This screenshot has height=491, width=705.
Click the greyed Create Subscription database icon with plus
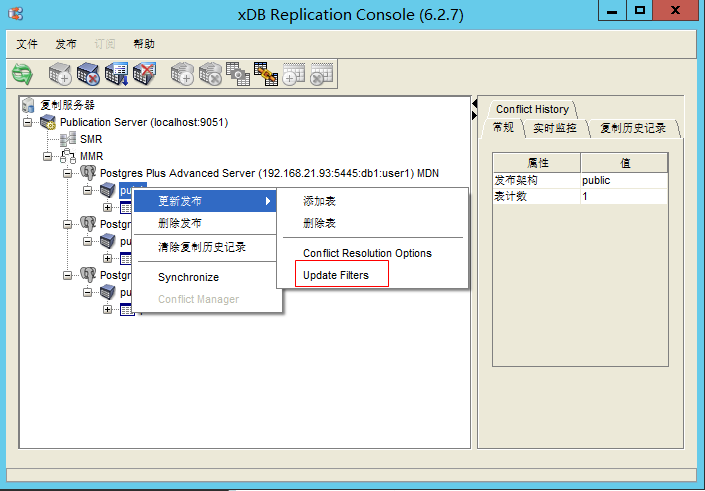[x=182, y=74]
